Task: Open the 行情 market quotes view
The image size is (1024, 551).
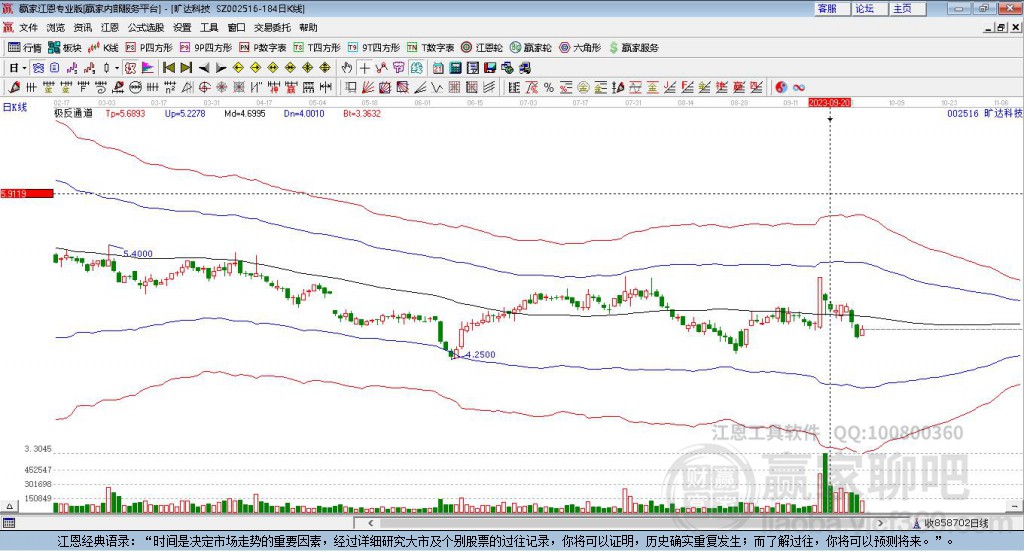Action: tap(24, 48)
